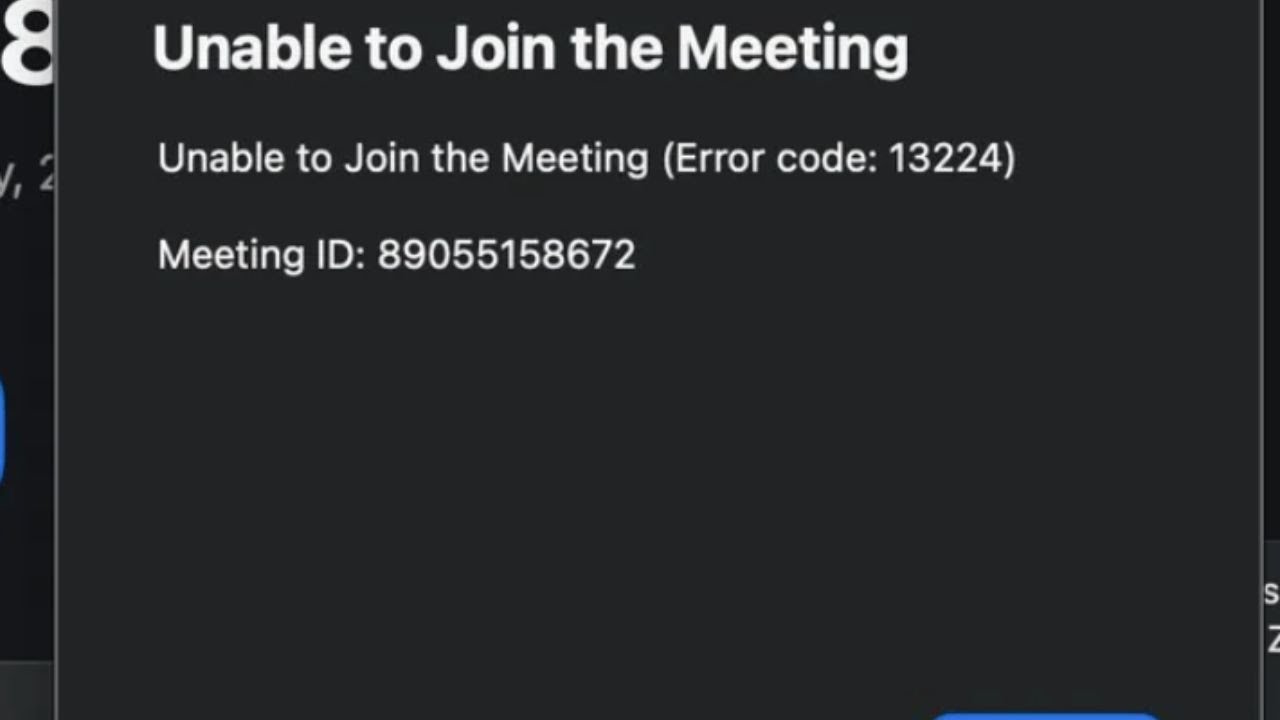
Task: Click the meeting ID number 89055158672
Action: pyautogui.click(x=506, y=254)
